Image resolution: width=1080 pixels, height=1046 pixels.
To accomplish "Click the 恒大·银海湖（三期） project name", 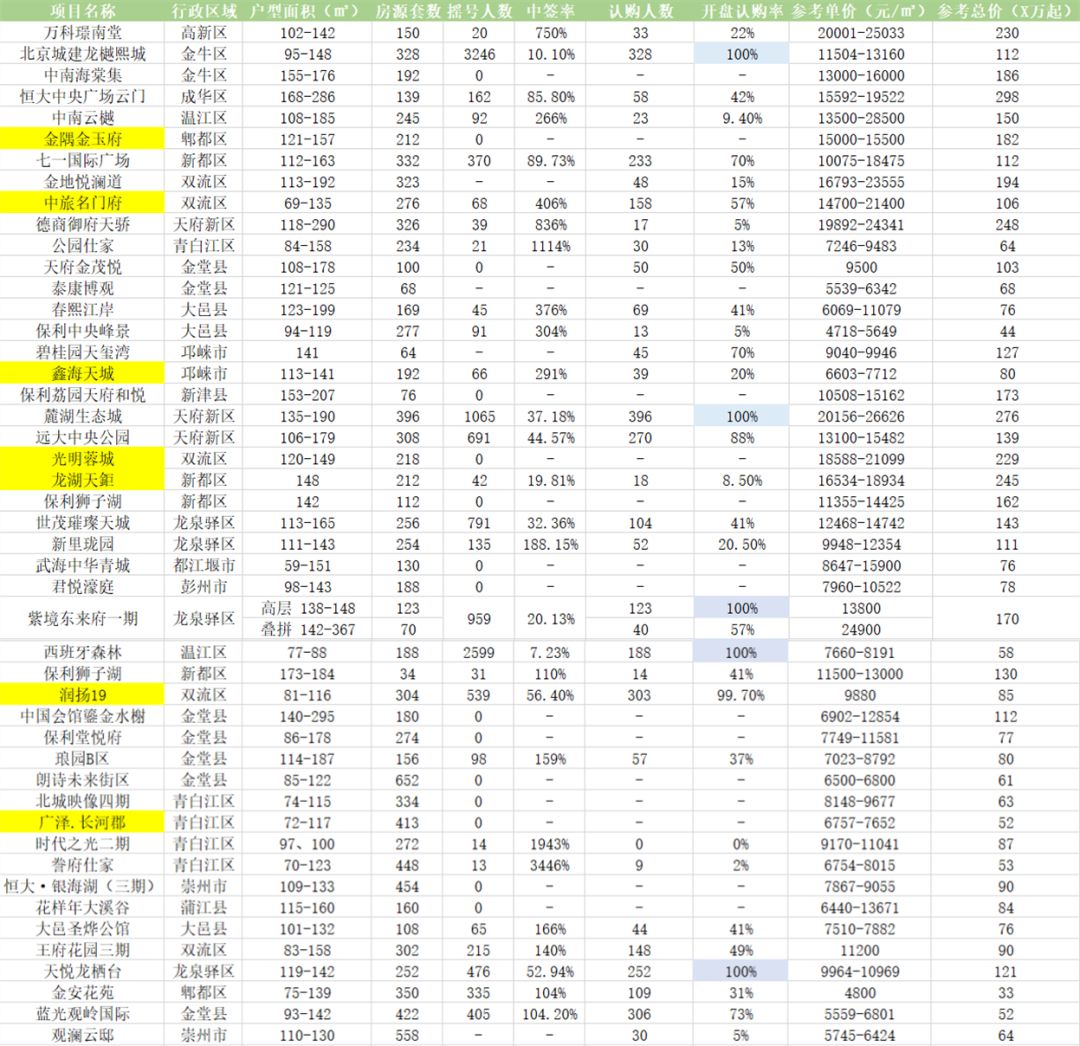I will pyautogui.click(x=79, y=886).
